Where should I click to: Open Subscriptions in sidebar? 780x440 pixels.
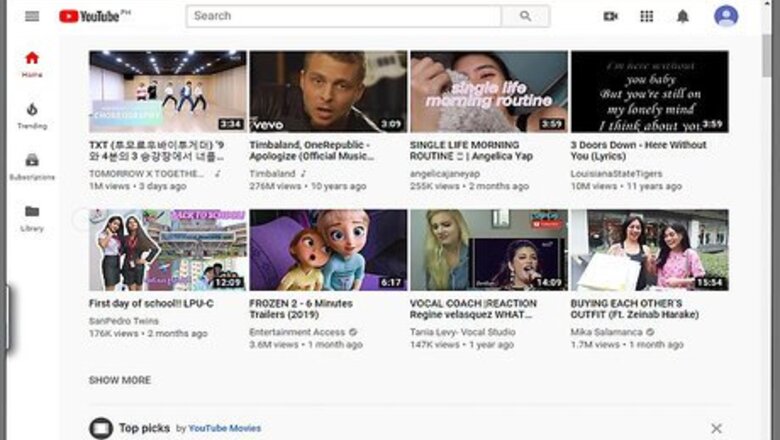tap(32, 166)
